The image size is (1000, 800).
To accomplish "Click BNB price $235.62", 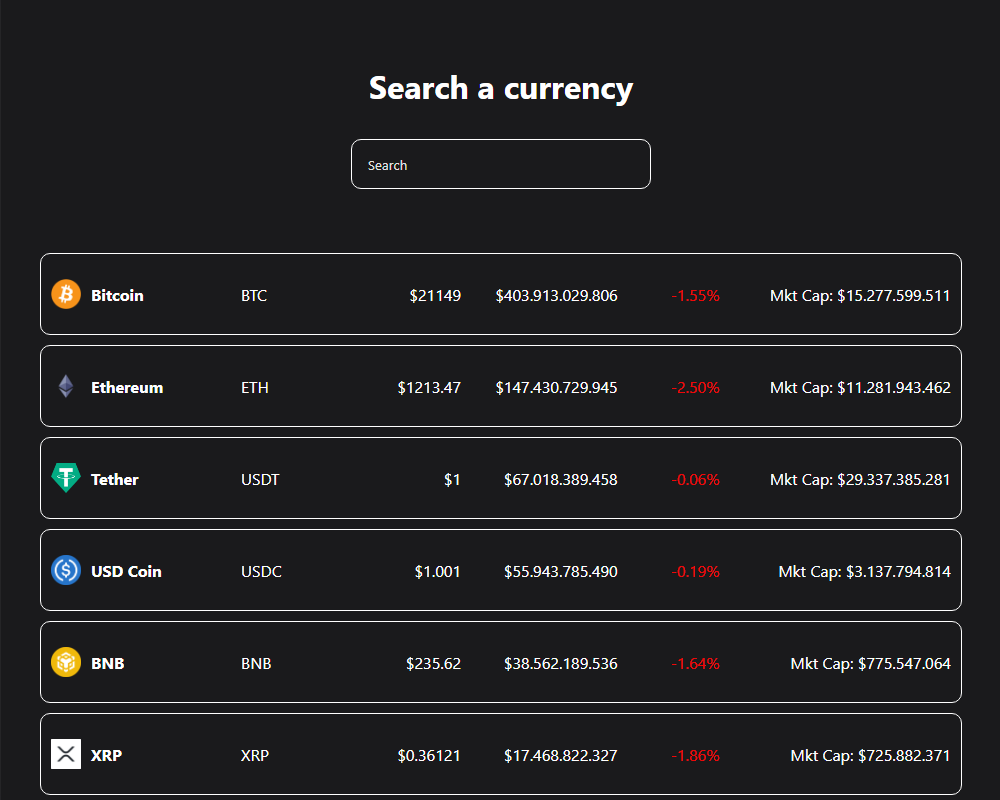I will [x=434, y=663].
